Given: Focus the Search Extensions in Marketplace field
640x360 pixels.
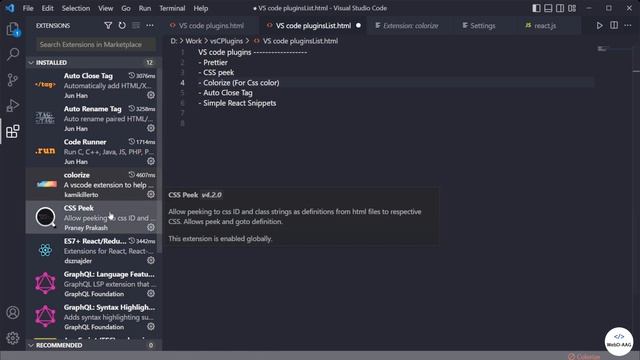Looking at the screenshot, I should [x=96, y=44].
